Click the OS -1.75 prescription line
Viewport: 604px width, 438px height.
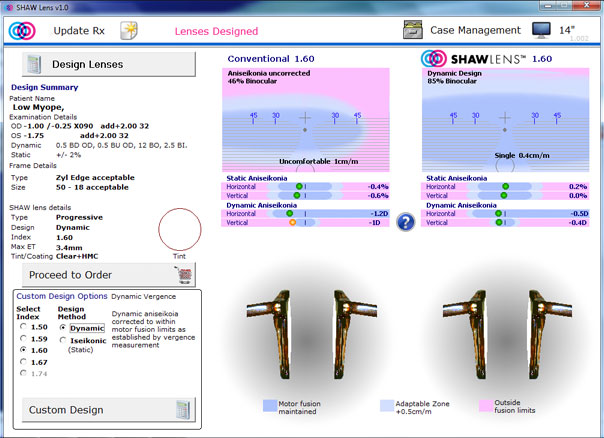tap(70, 136)
